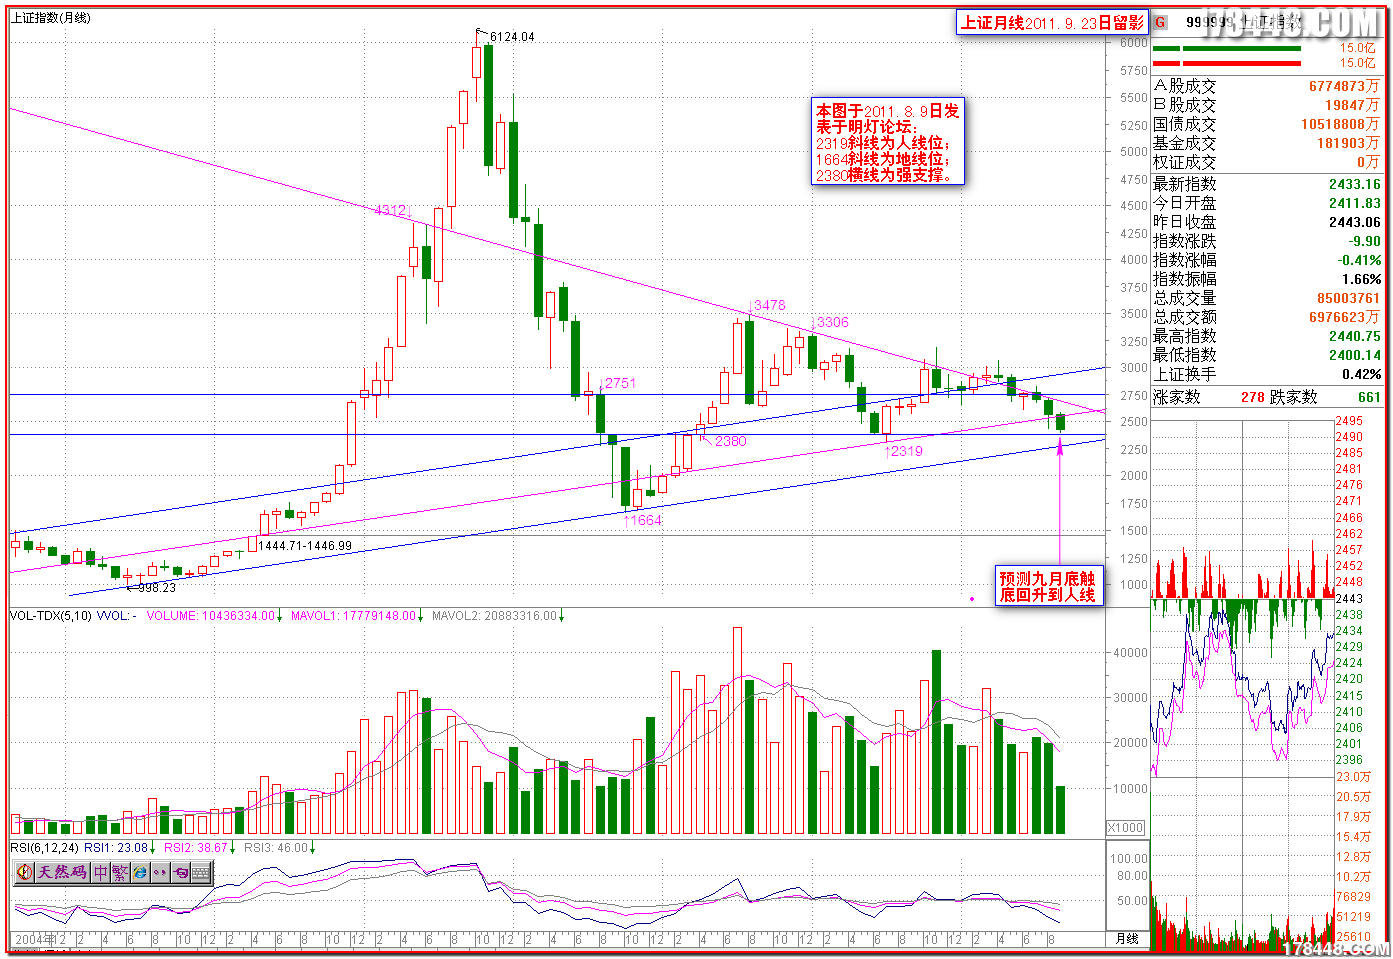Image resolution: width=1393 pixels, height=959 pixels.
Task: Click the 涨家数 278 count
Action: 1253,397
